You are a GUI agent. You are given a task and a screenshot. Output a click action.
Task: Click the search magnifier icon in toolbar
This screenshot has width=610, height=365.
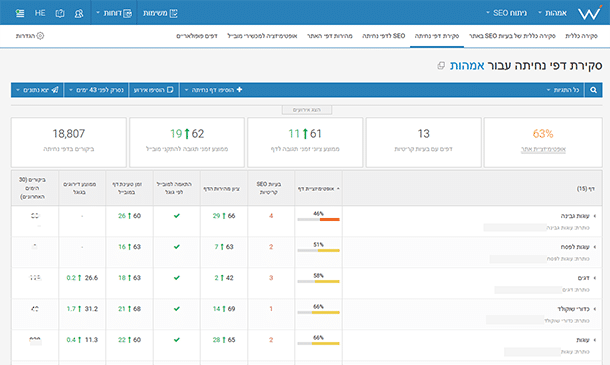(593, 90)
